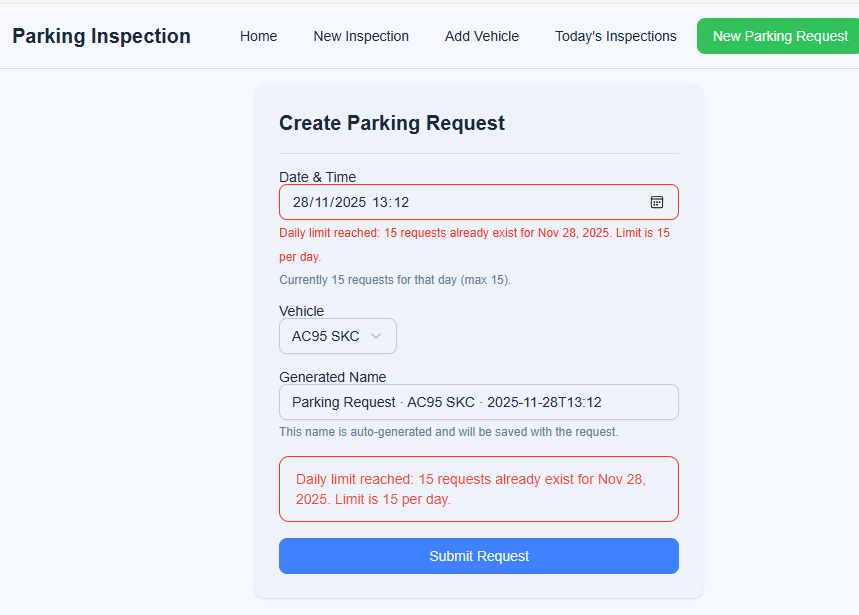Click the Date & Time field label

click(317, 177)
